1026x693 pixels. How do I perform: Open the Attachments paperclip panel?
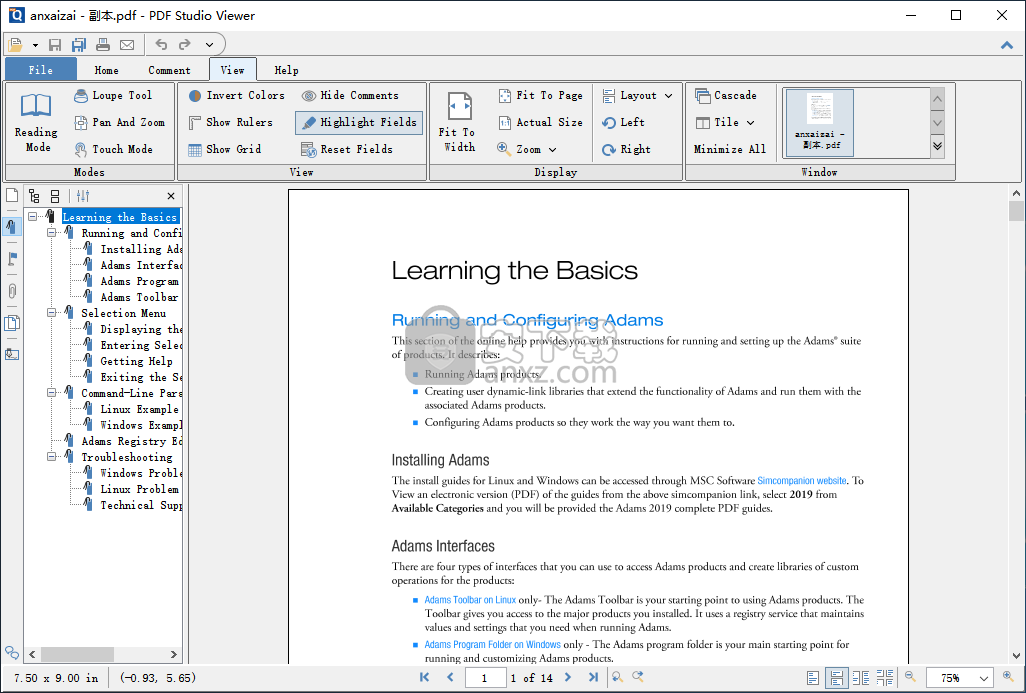tap(12, 291)
